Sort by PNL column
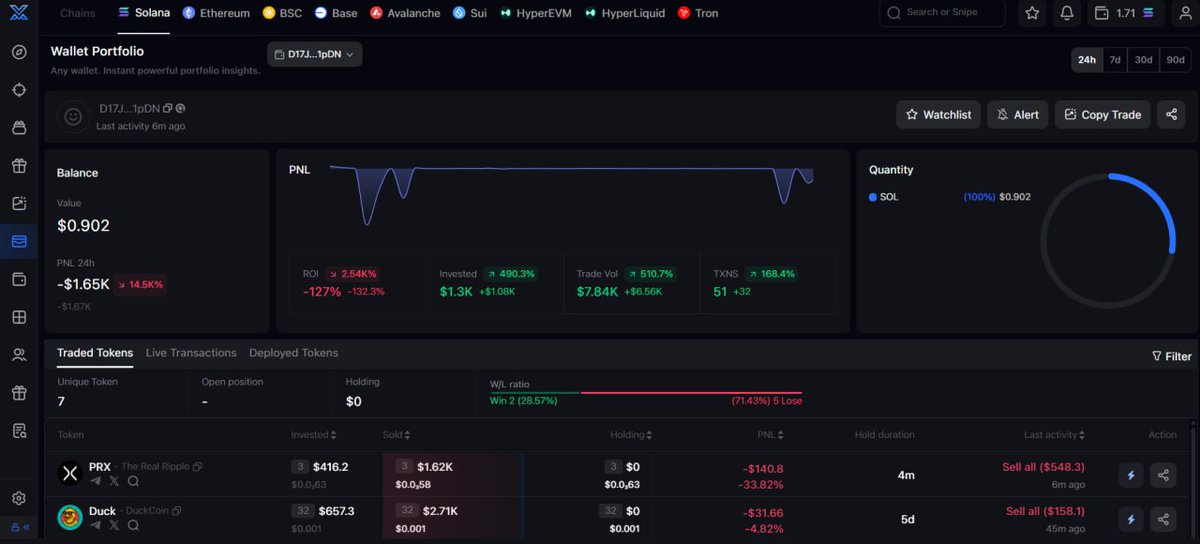Viewport: 1200px width, 544px height. point(771,435)
